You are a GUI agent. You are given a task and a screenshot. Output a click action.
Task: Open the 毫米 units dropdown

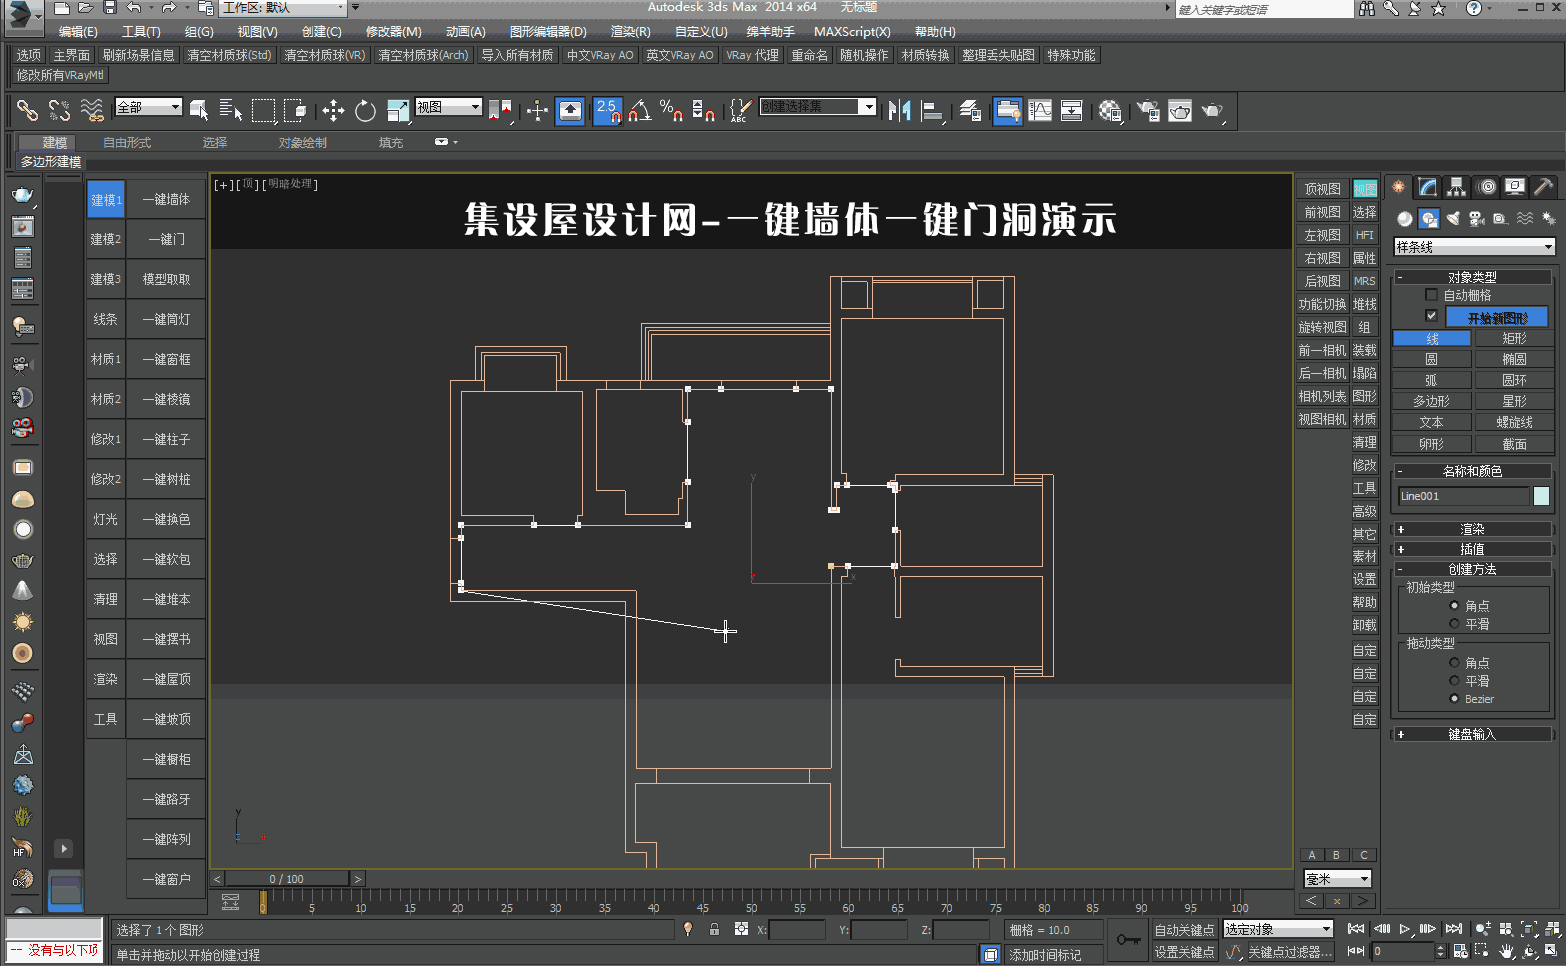pyautogui.click(x=1337, y=879)
